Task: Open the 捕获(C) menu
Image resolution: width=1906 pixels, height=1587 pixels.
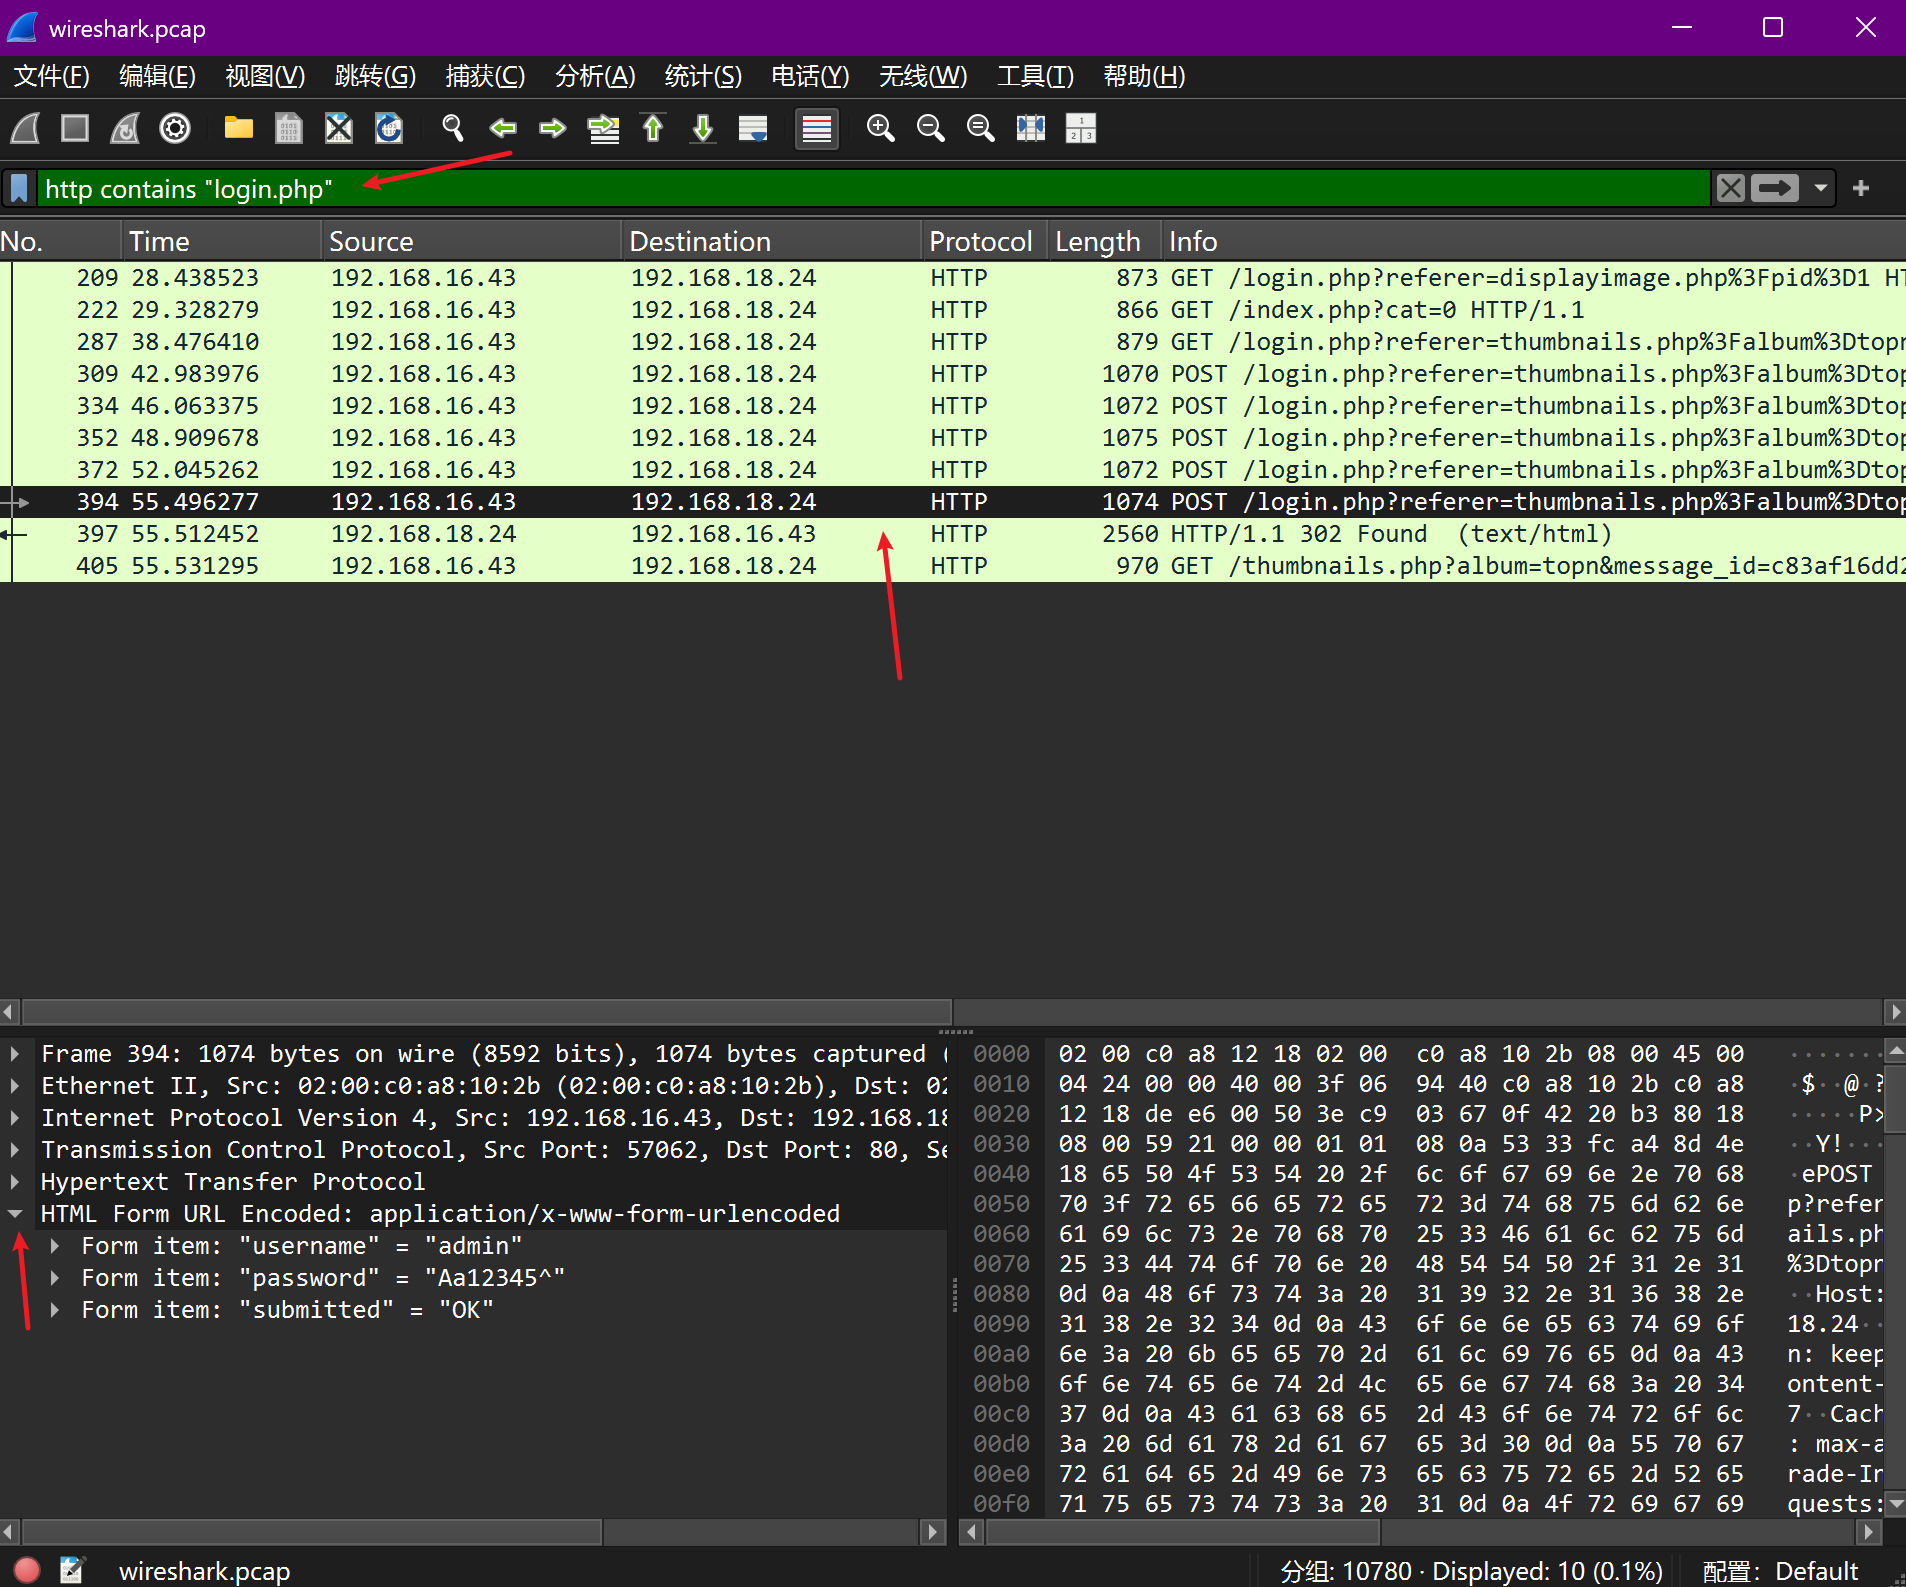Action: 485,76
